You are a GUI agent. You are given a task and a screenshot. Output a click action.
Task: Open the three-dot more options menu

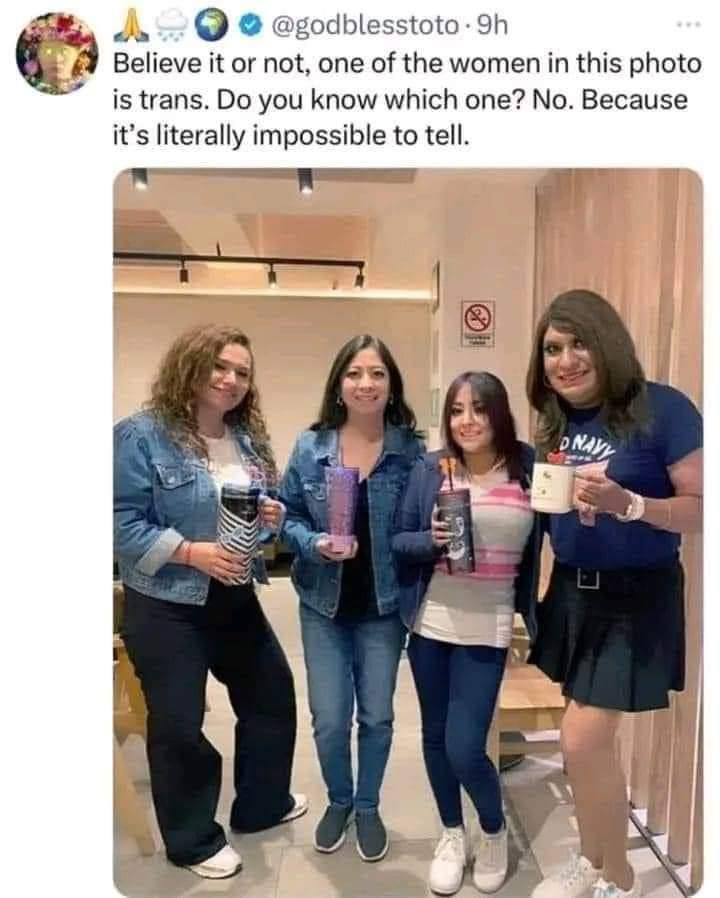click(x=688, y=25)
